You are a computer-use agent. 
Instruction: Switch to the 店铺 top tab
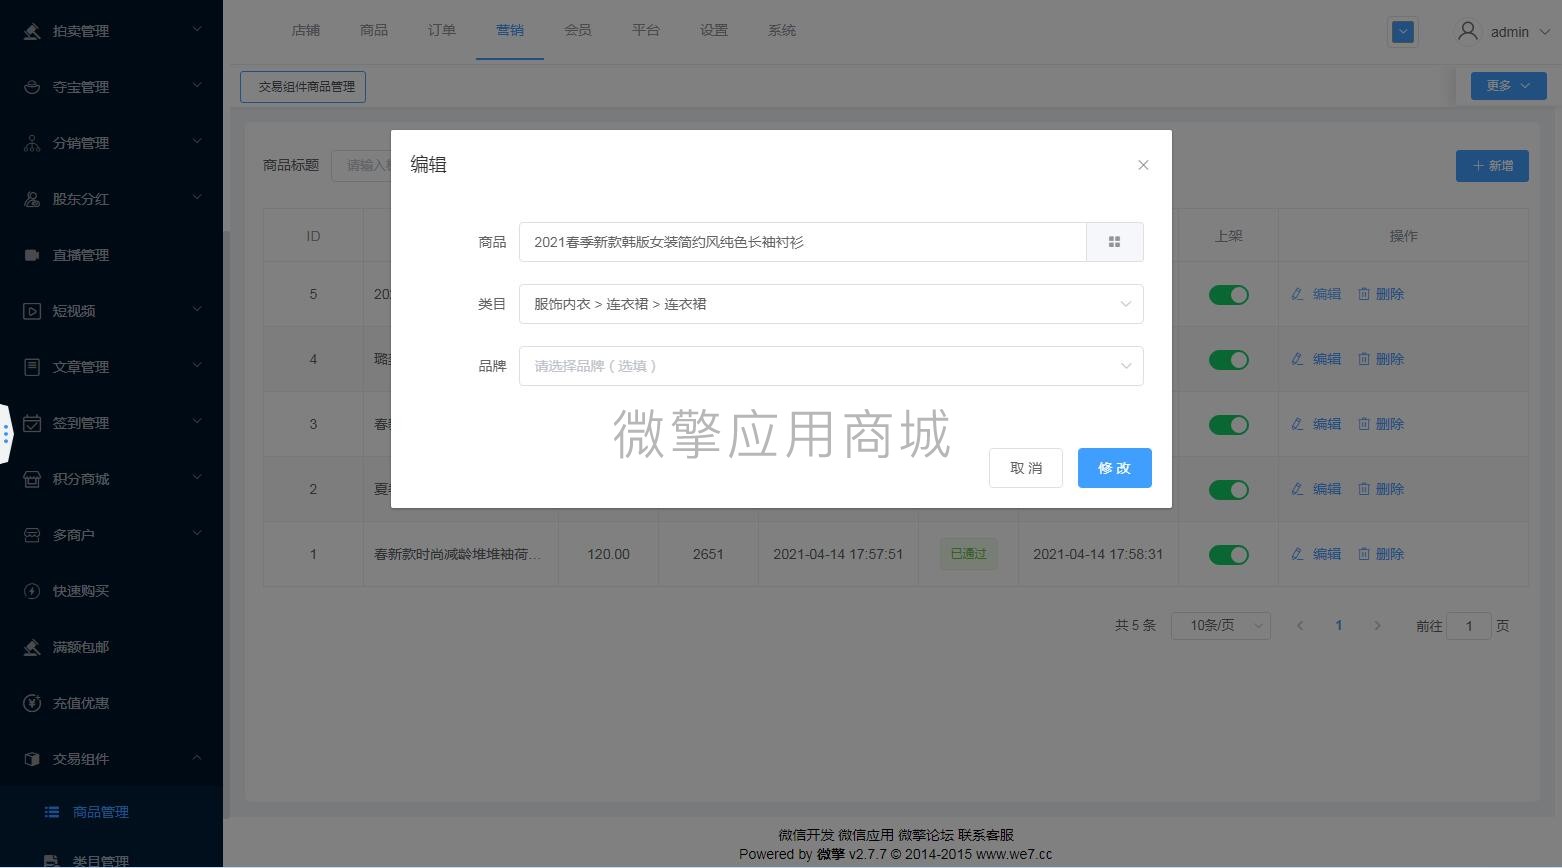306,30
